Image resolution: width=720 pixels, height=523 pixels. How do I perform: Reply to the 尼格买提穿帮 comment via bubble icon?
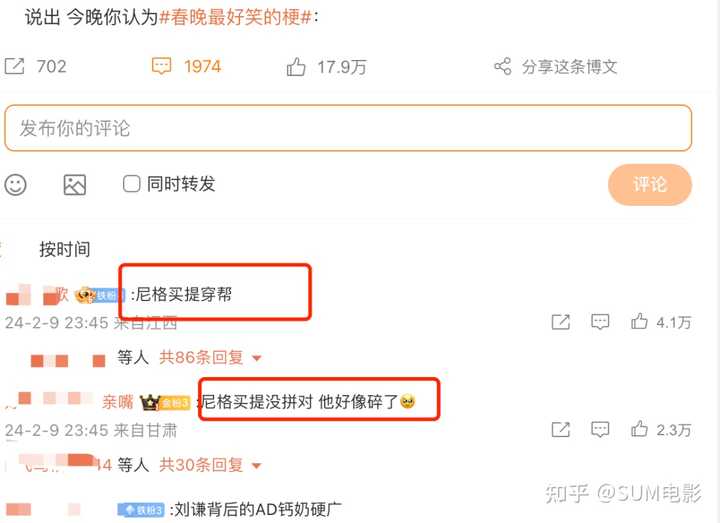tap(600, 322)
